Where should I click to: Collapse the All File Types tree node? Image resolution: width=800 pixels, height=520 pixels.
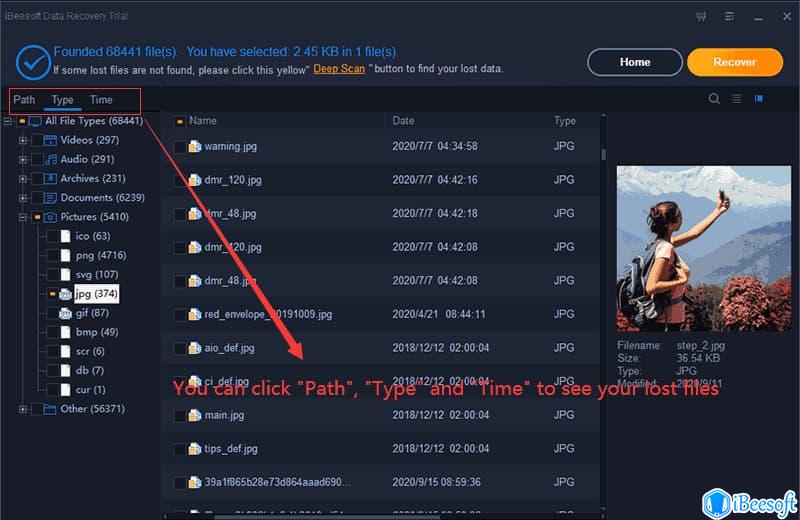coord(7,121)
